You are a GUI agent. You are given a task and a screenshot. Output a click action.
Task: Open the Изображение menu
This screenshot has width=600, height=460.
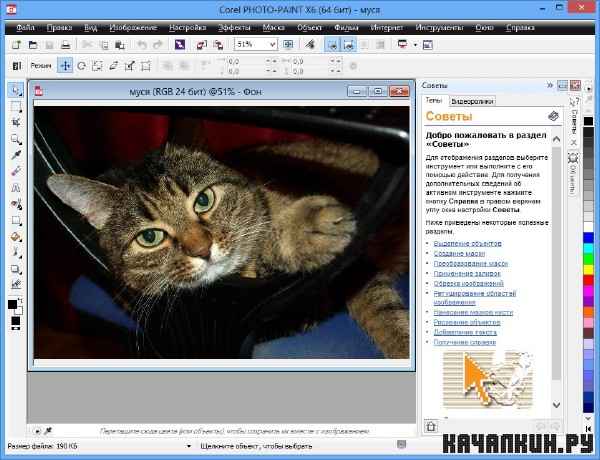coord(133,28)
